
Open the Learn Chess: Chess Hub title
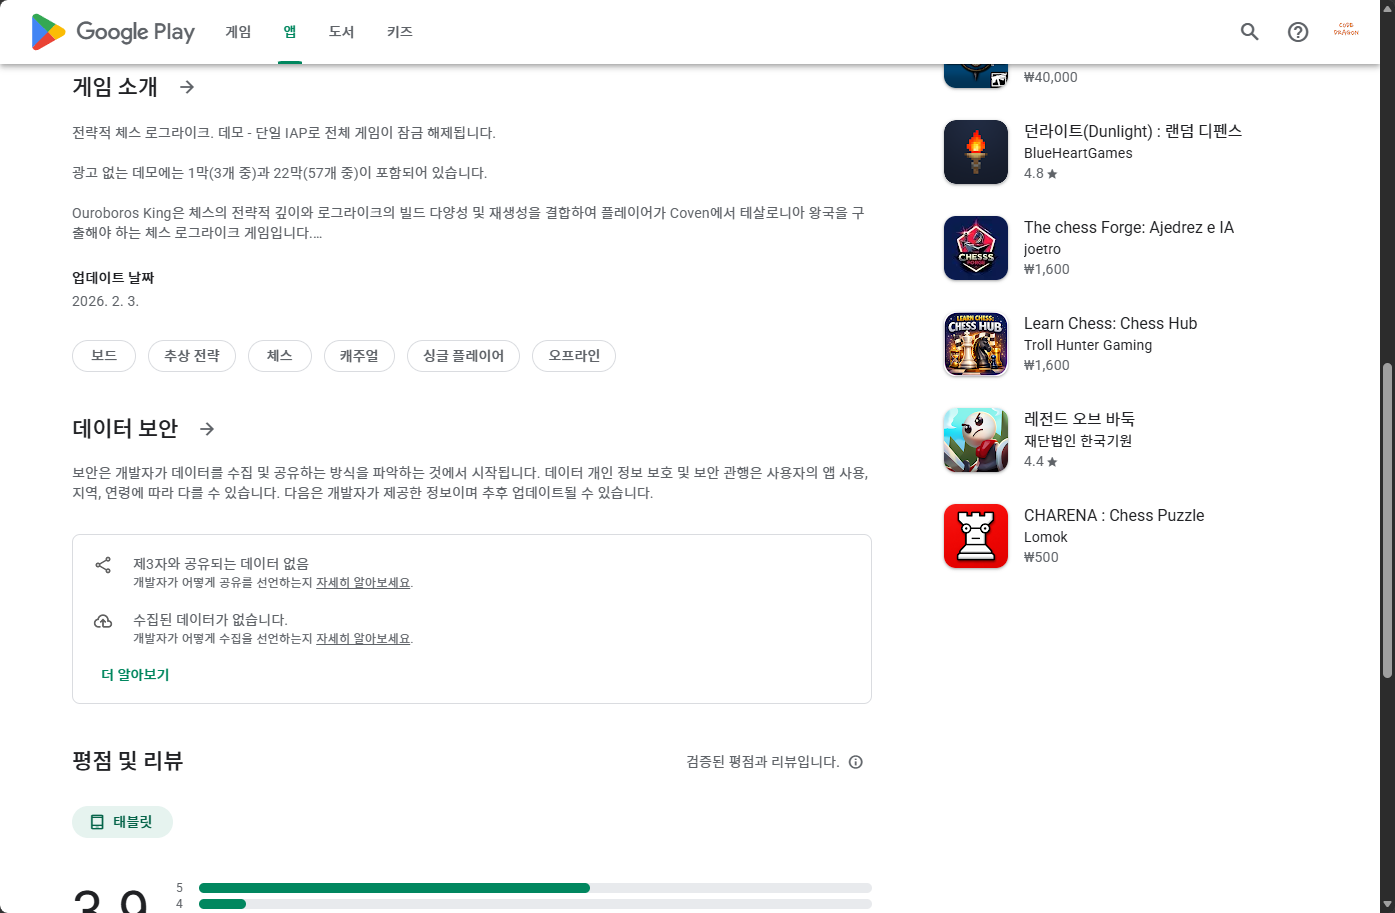click(1110, 323)
